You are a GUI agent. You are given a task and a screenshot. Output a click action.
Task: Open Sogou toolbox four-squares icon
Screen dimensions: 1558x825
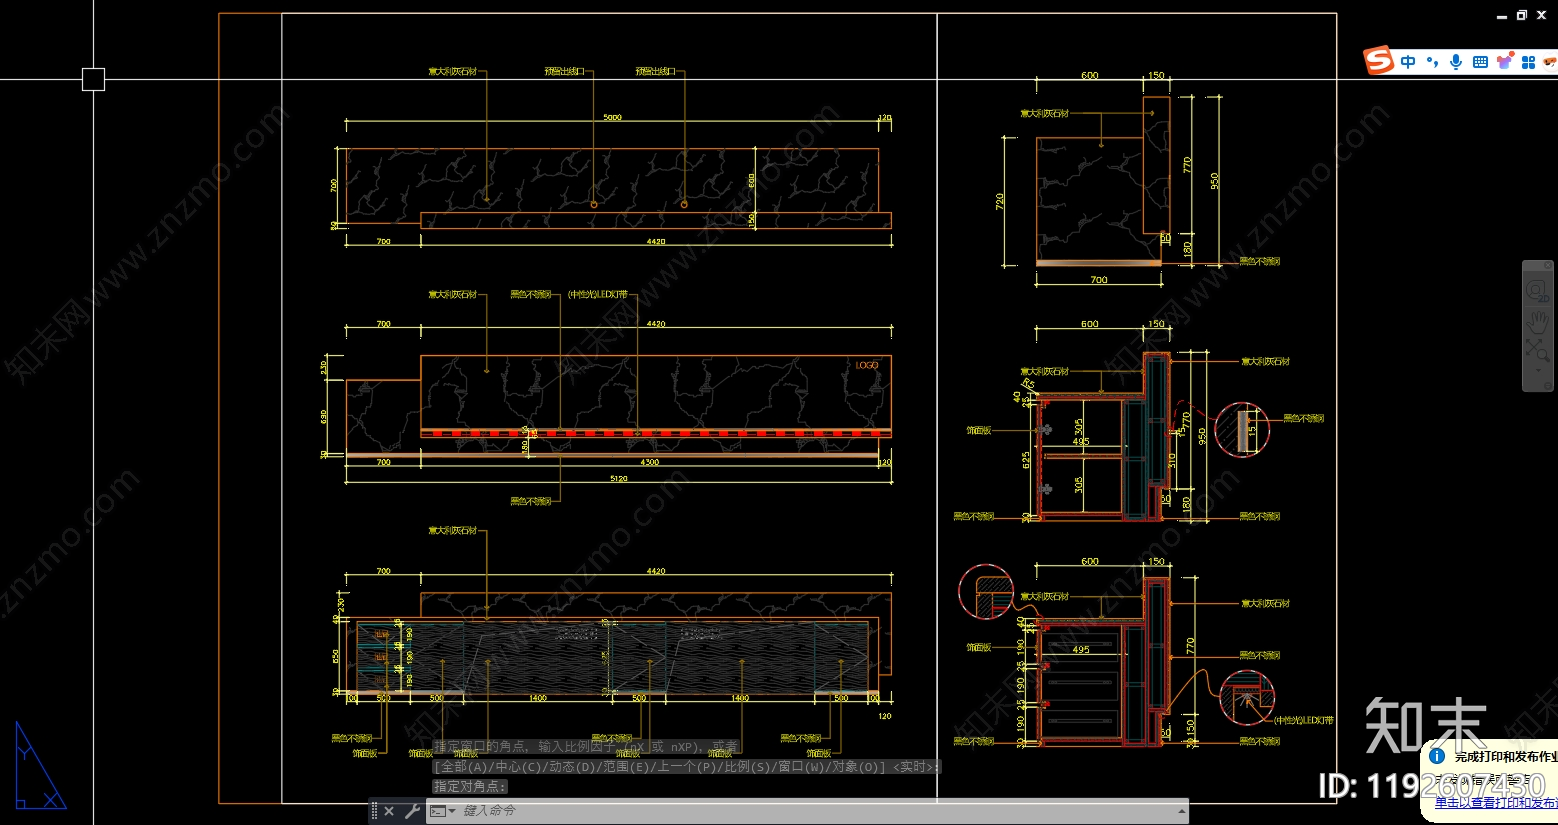pos(1528,62)
